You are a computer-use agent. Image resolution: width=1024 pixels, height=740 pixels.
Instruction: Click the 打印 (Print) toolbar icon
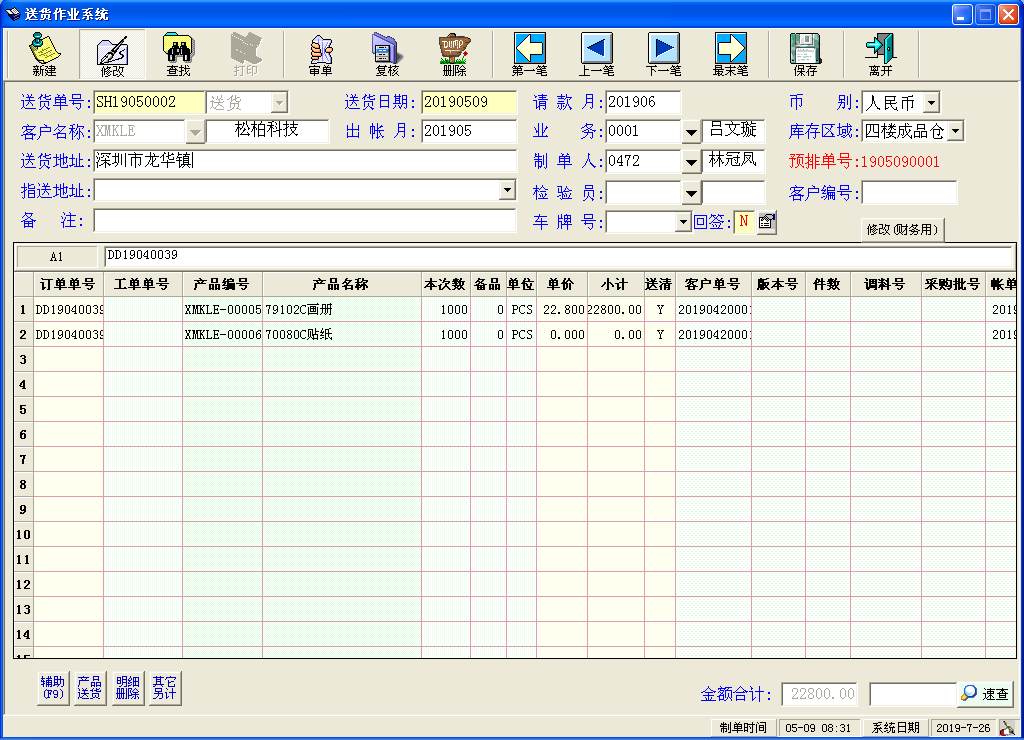pos(246,54)
